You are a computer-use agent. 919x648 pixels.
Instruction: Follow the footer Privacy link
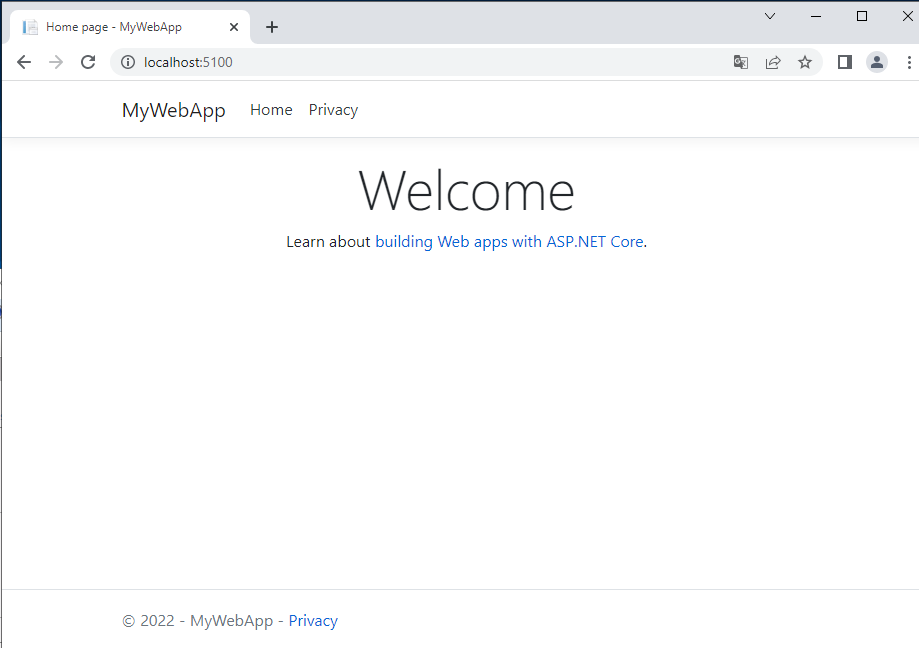click(313, 620)
